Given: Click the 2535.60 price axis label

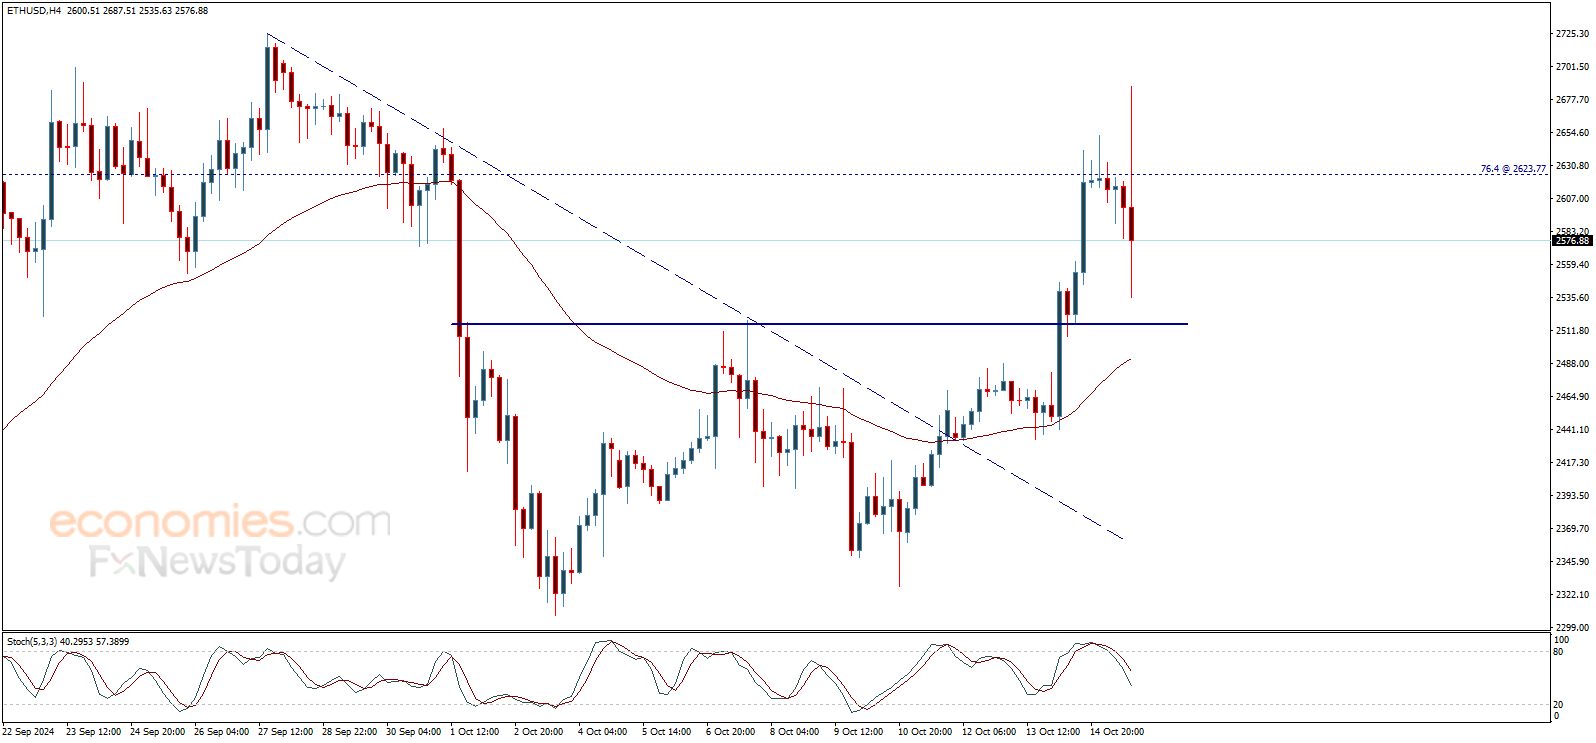Looking at the screenshot, I should pyautogui.click(x=1572, y=298).
